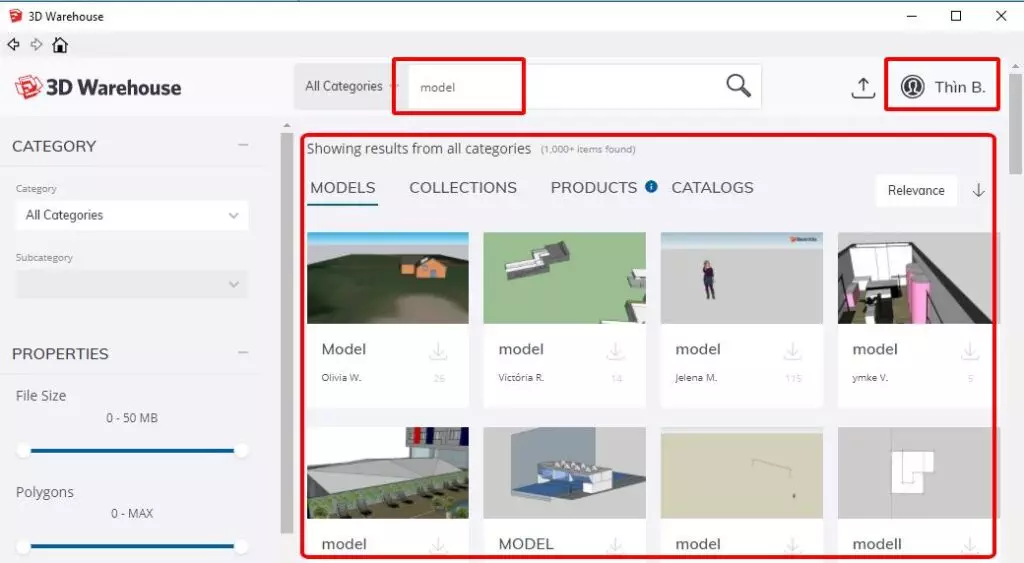1024x563 pixels.
Task: Click the main page vertical scrollbar
Action: coord(1016,124)
